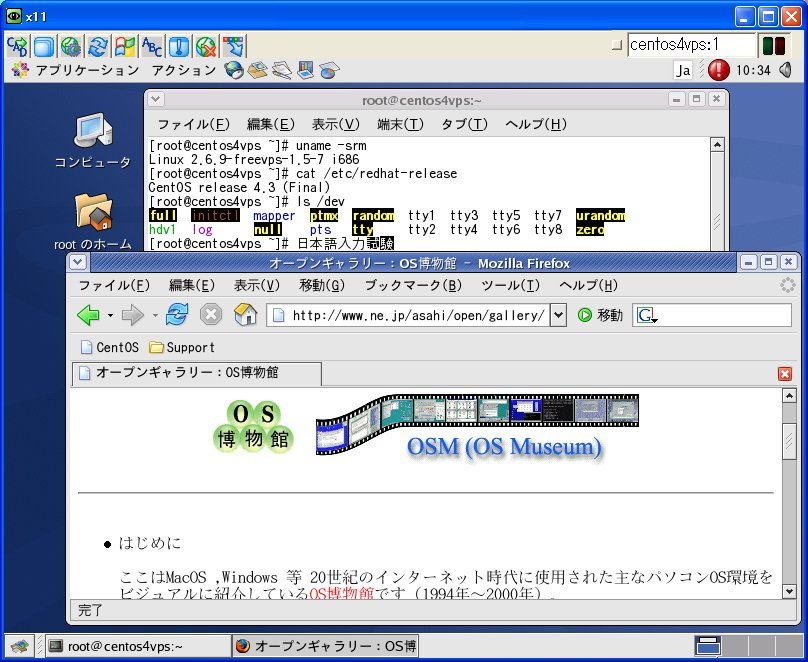
Task: Click the show desktop icon in bottom panel
Action: point(20,646)
